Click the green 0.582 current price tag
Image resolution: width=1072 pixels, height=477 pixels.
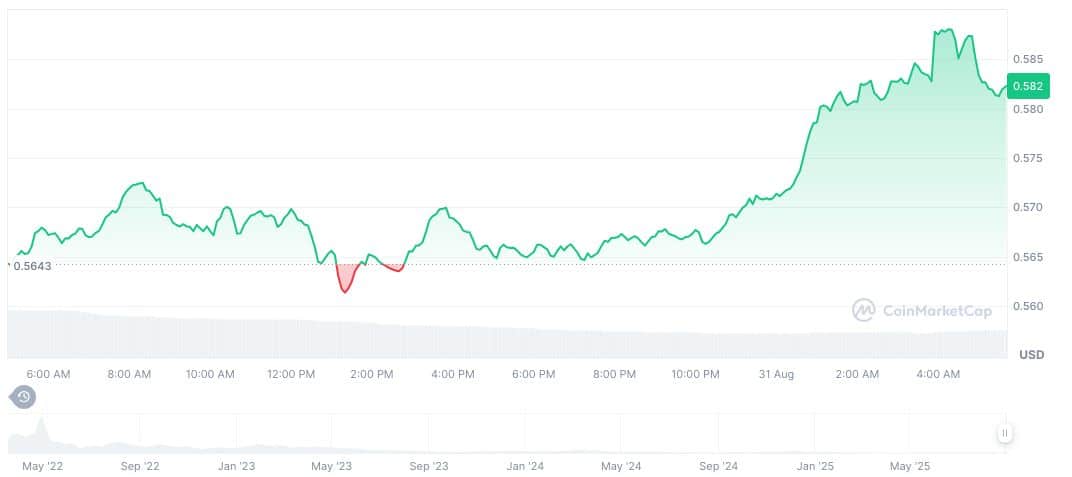(1028, 86)
